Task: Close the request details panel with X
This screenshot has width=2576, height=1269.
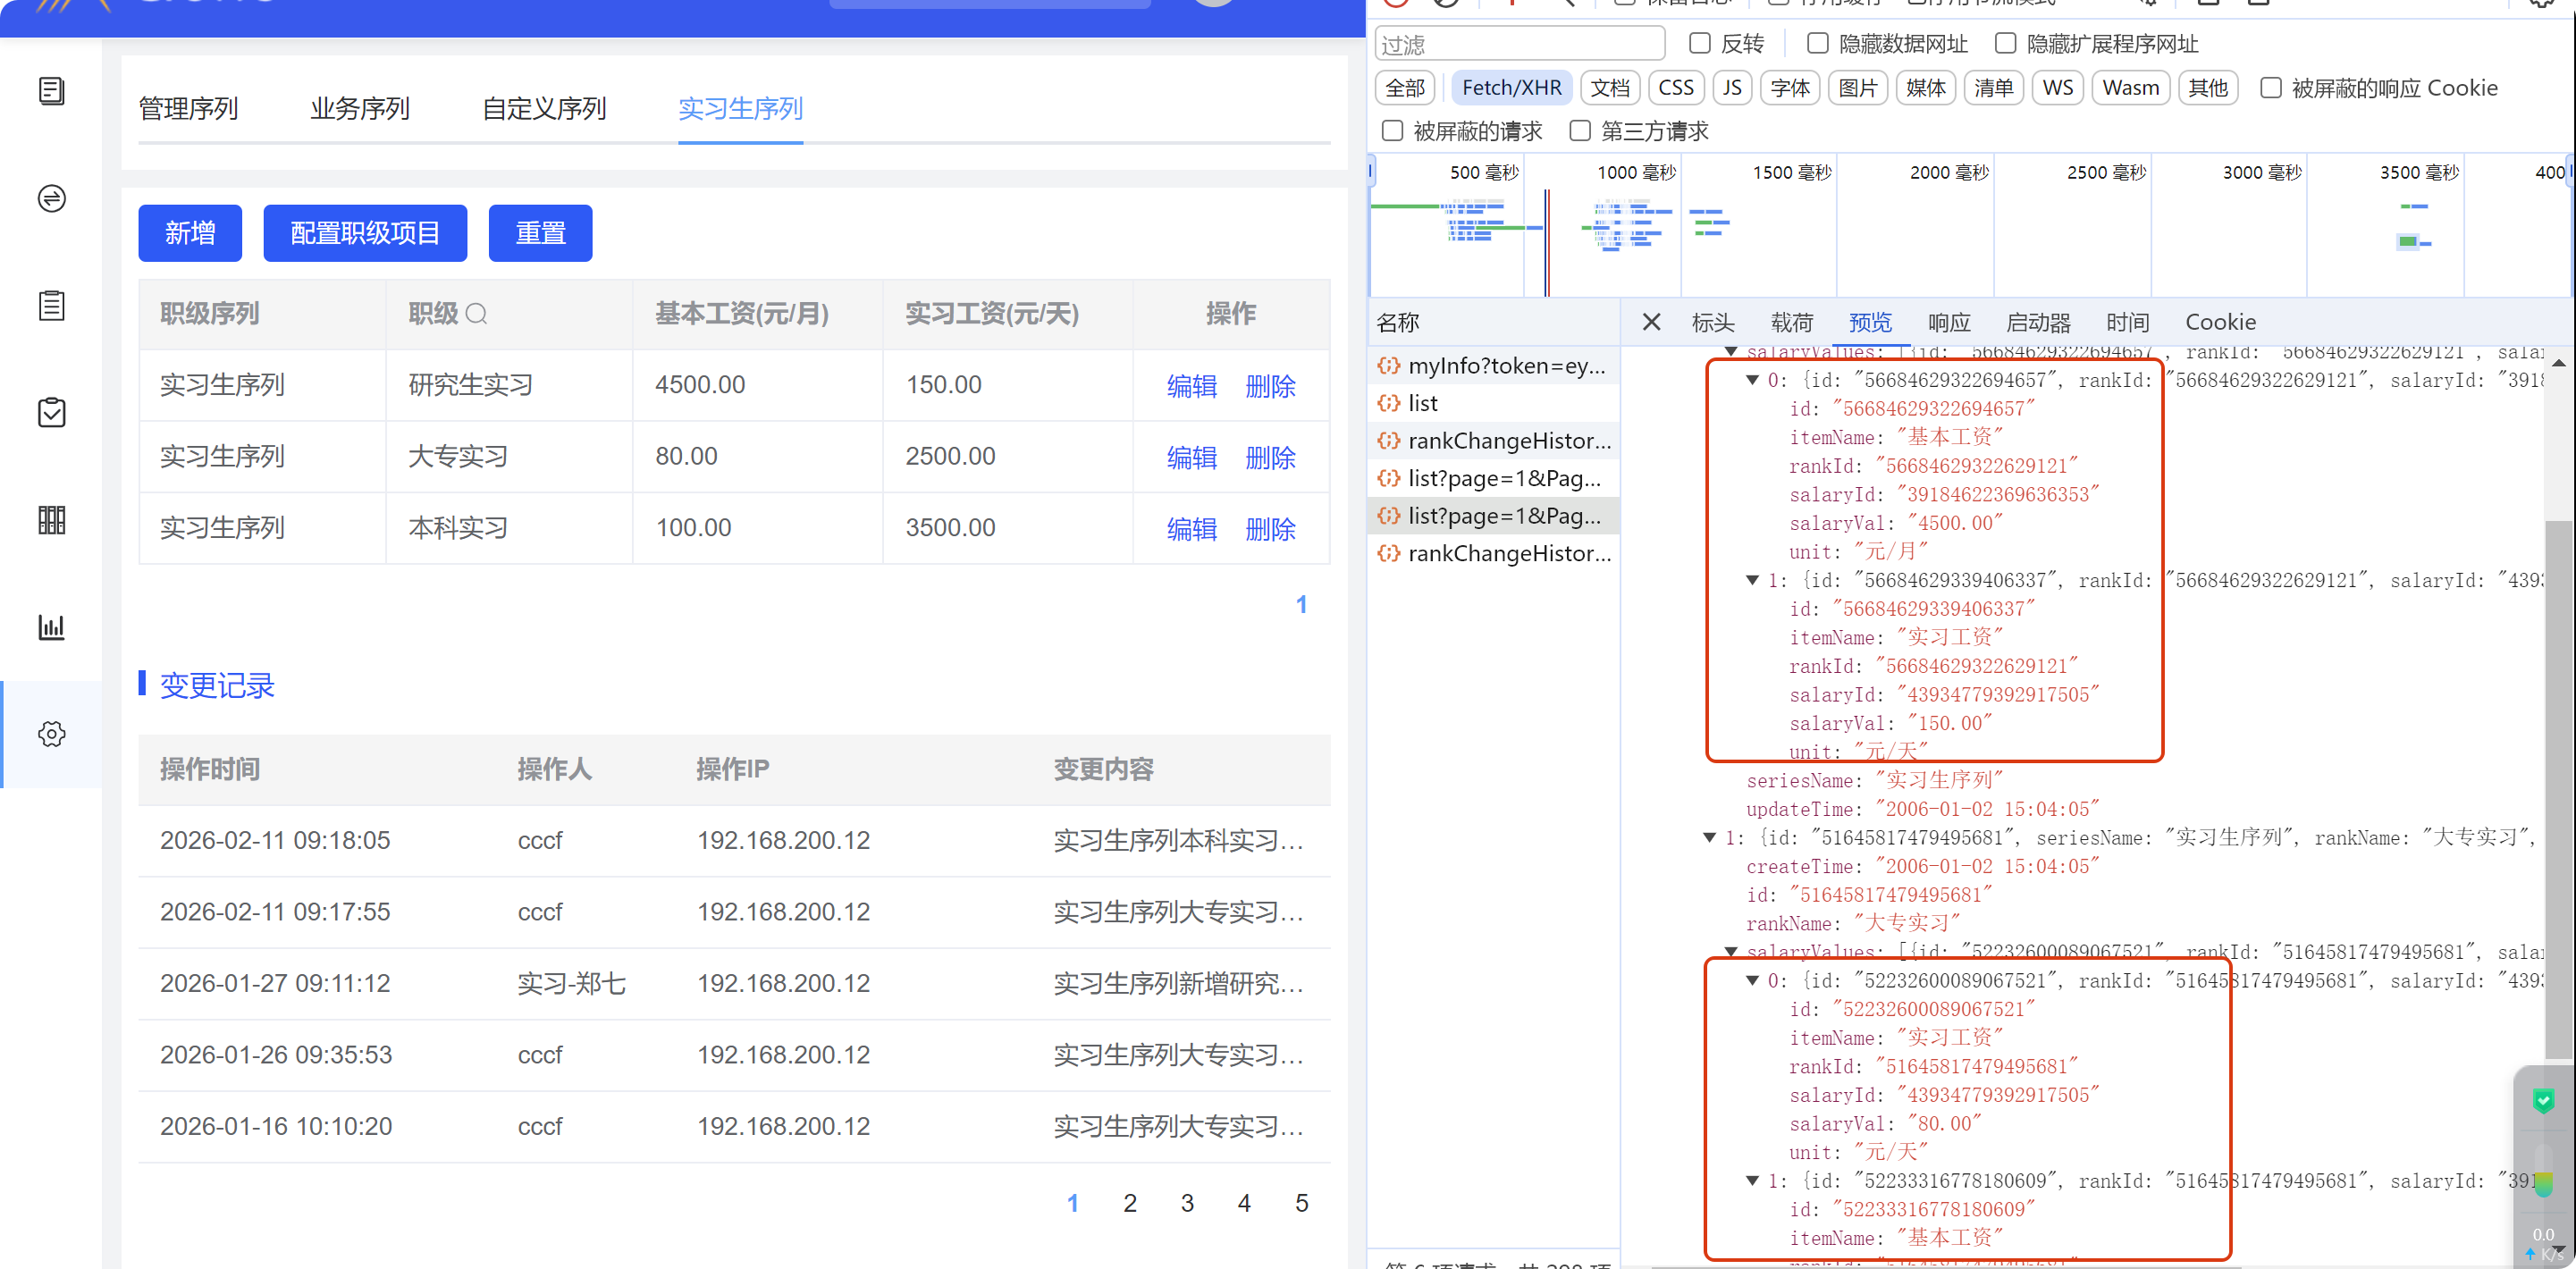Action: [x=1651, y=322]
